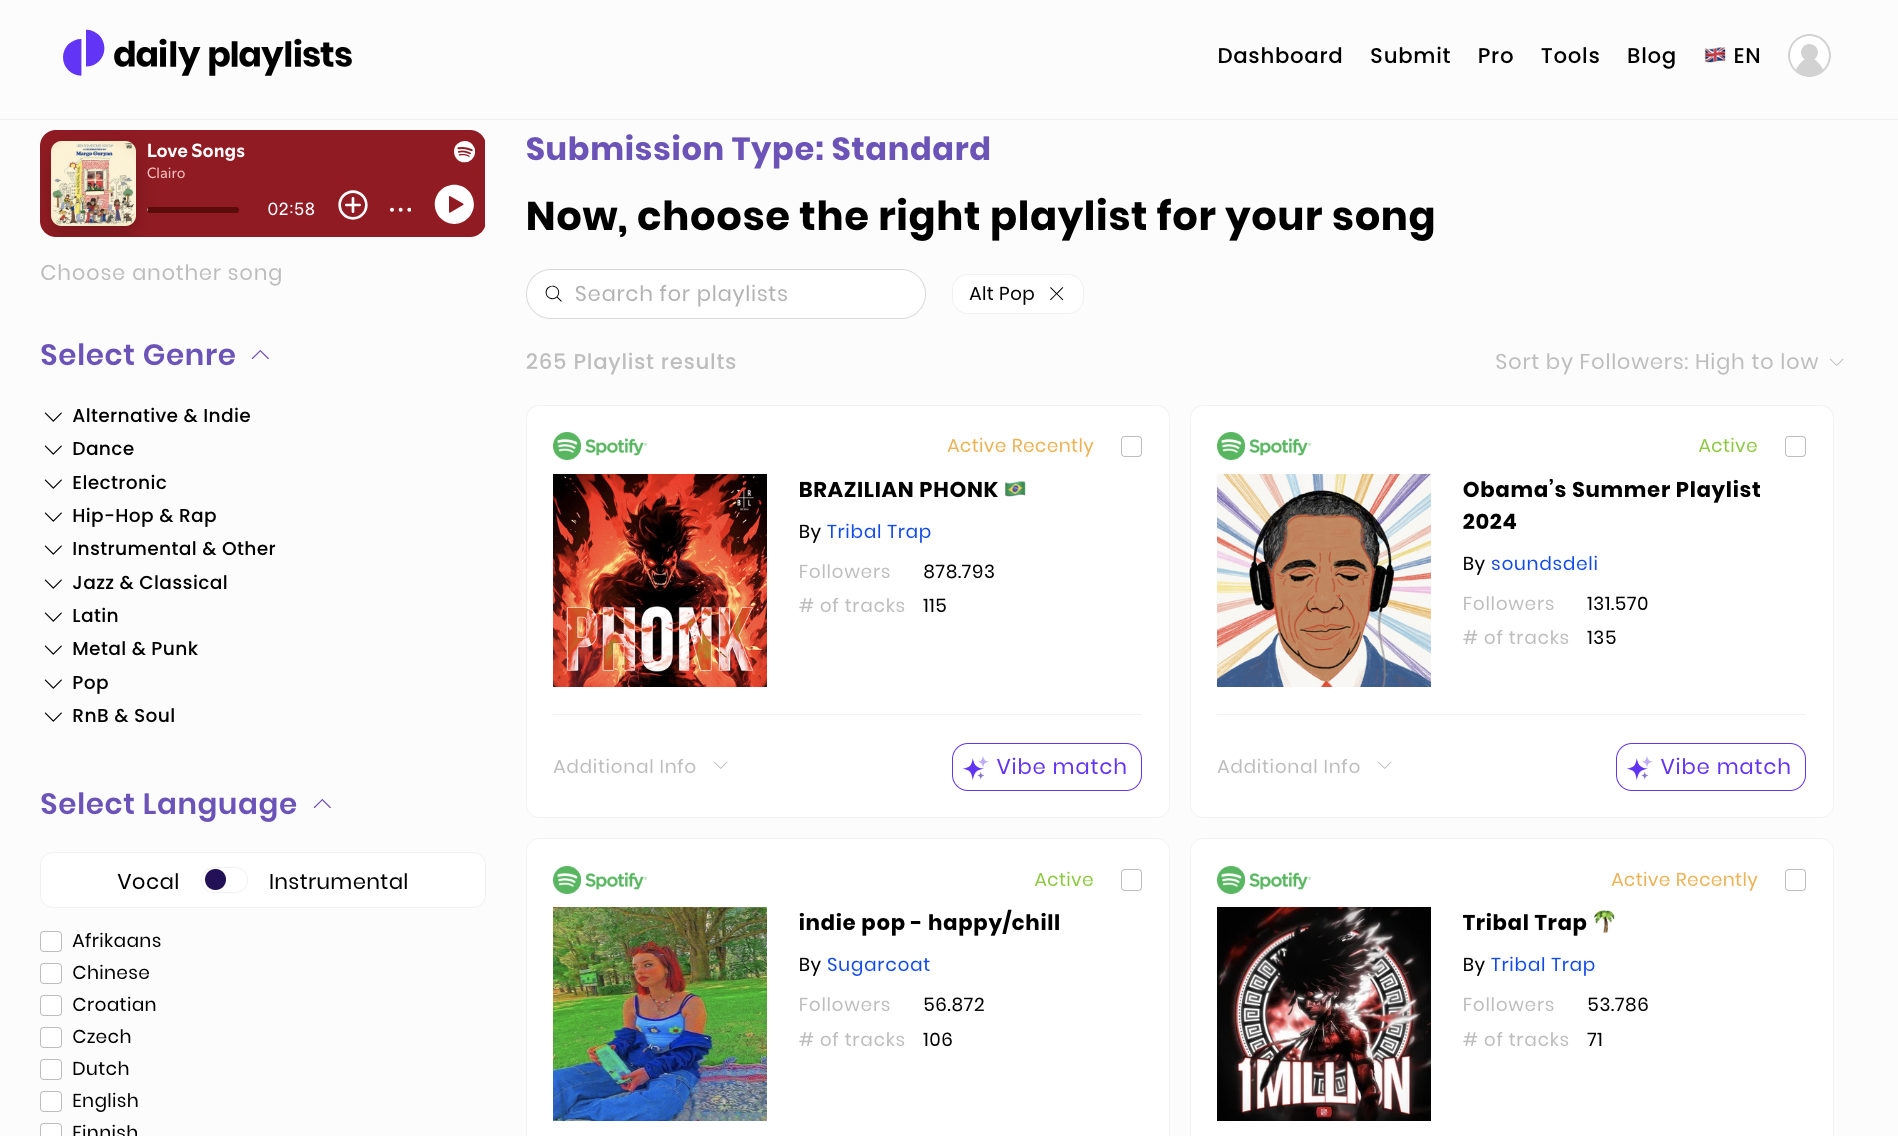This screenshot has width=1898, height=1136.
Task: Open the Sort by Followers dropdown
Action: point(1668,362)
